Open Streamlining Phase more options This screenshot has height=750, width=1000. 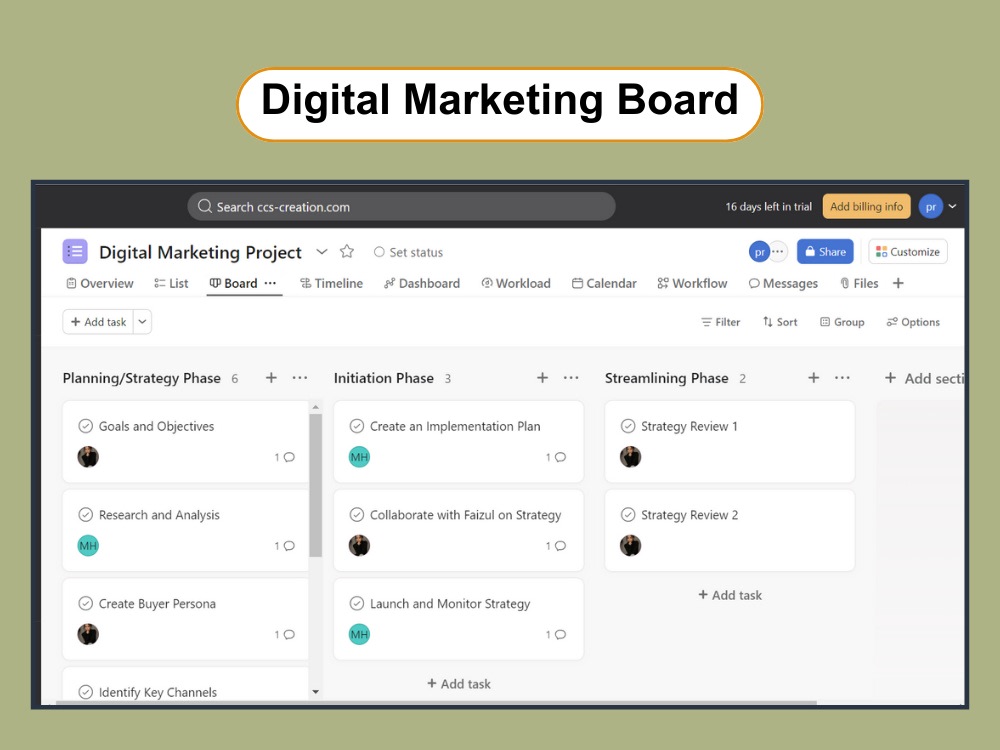pos(842,378)
